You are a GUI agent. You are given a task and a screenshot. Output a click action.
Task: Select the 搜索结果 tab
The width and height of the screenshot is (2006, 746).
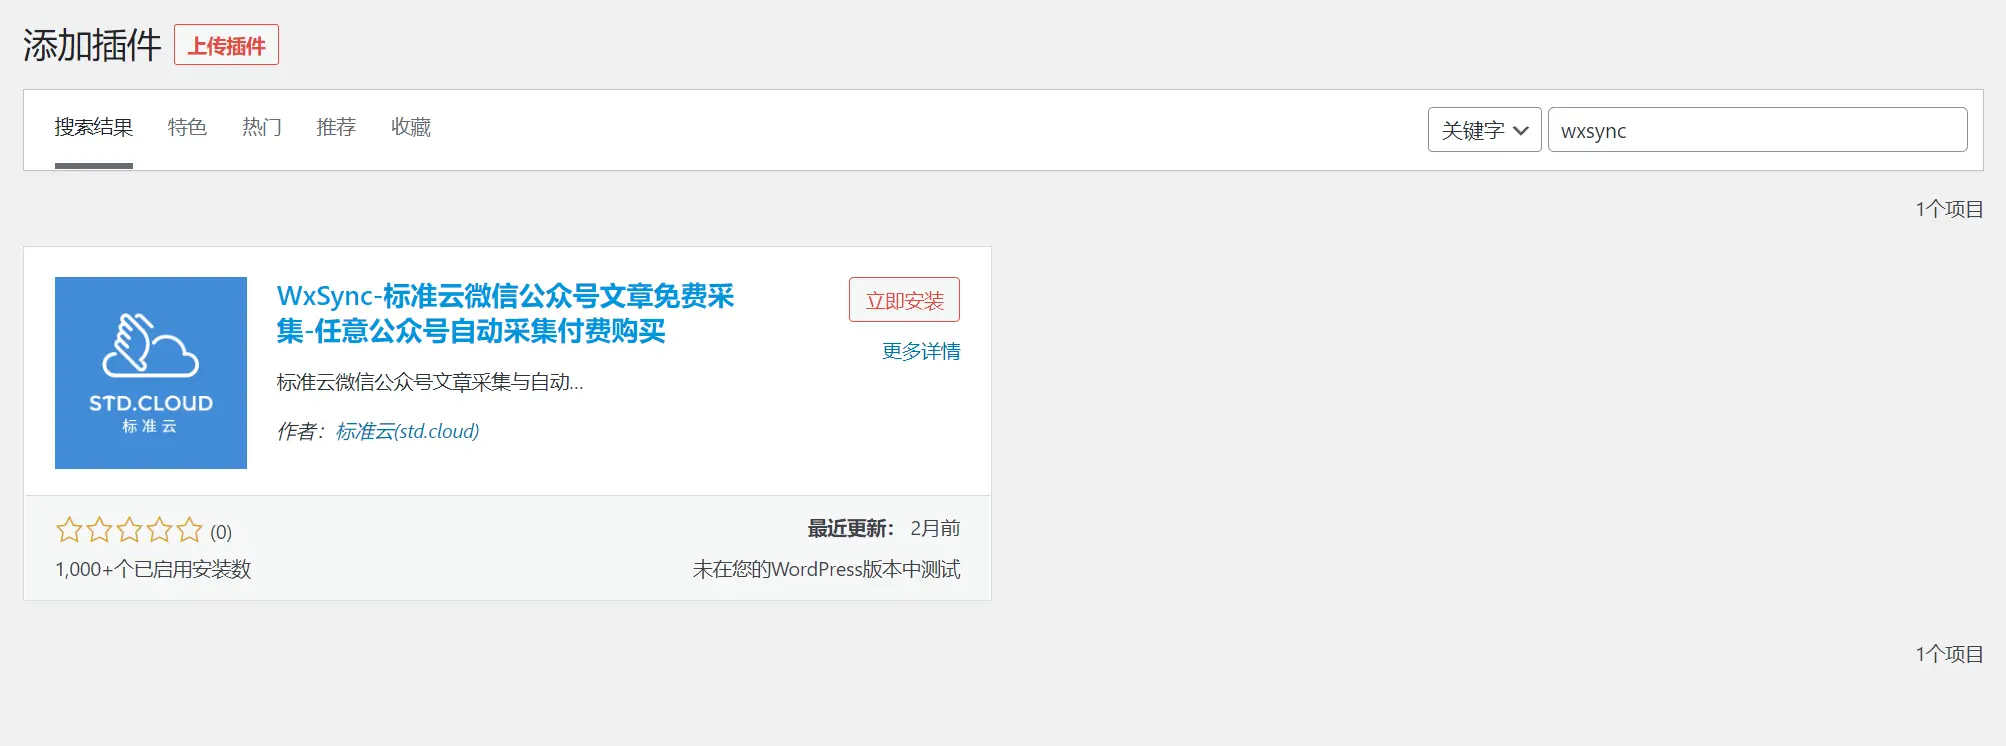pyautogui.click(x=94, y=128)
